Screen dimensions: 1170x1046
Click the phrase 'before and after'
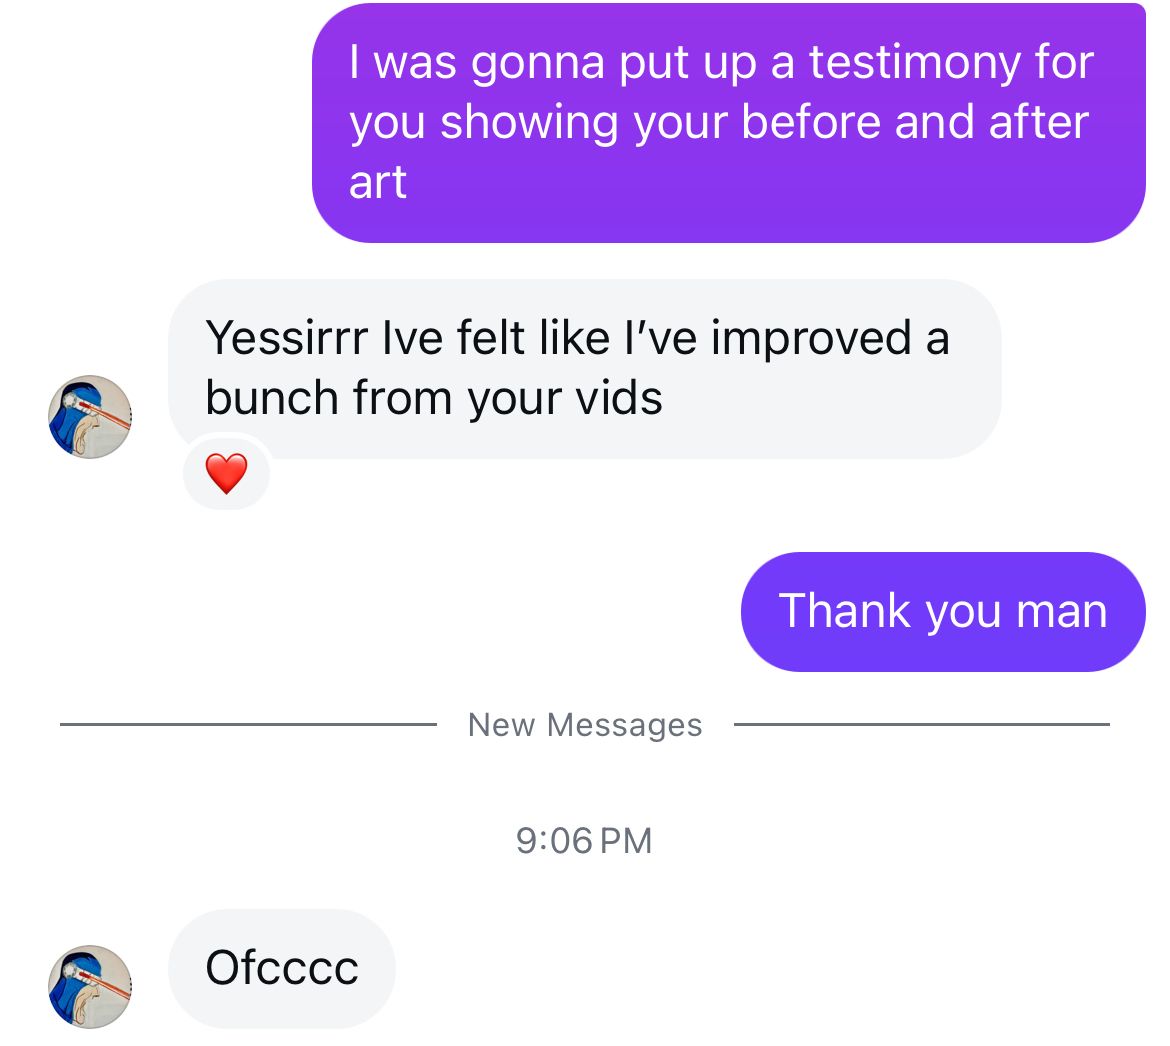pyautogui.click(x=915, y=122)
